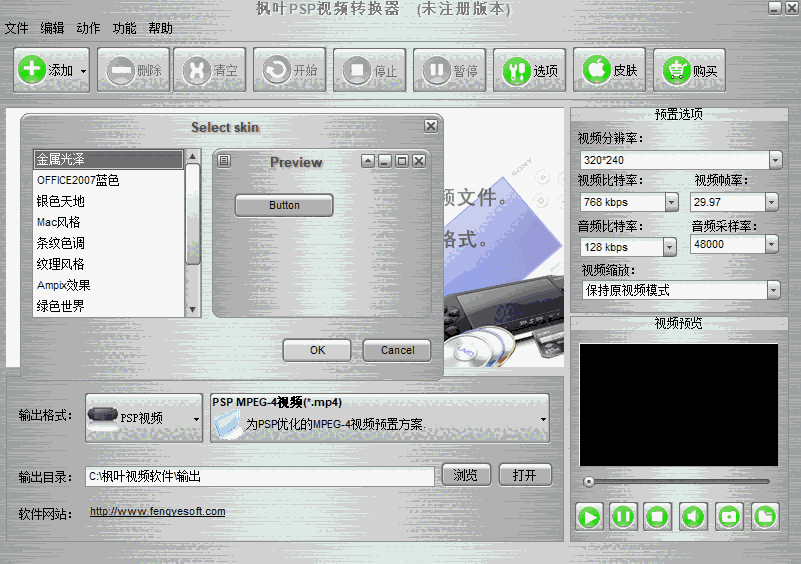Click the green folder icon in video preview
This screenshot has width=801, height=564.
765,517
